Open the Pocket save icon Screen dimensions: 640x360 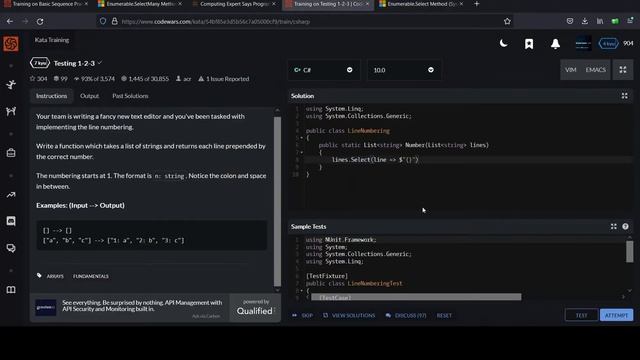coord(570,21)
